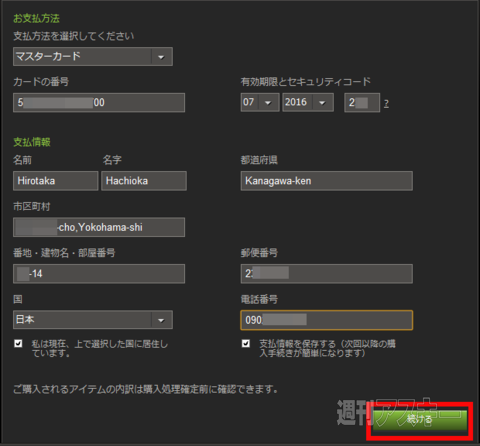Click the phone number field starting with 090

327,320
